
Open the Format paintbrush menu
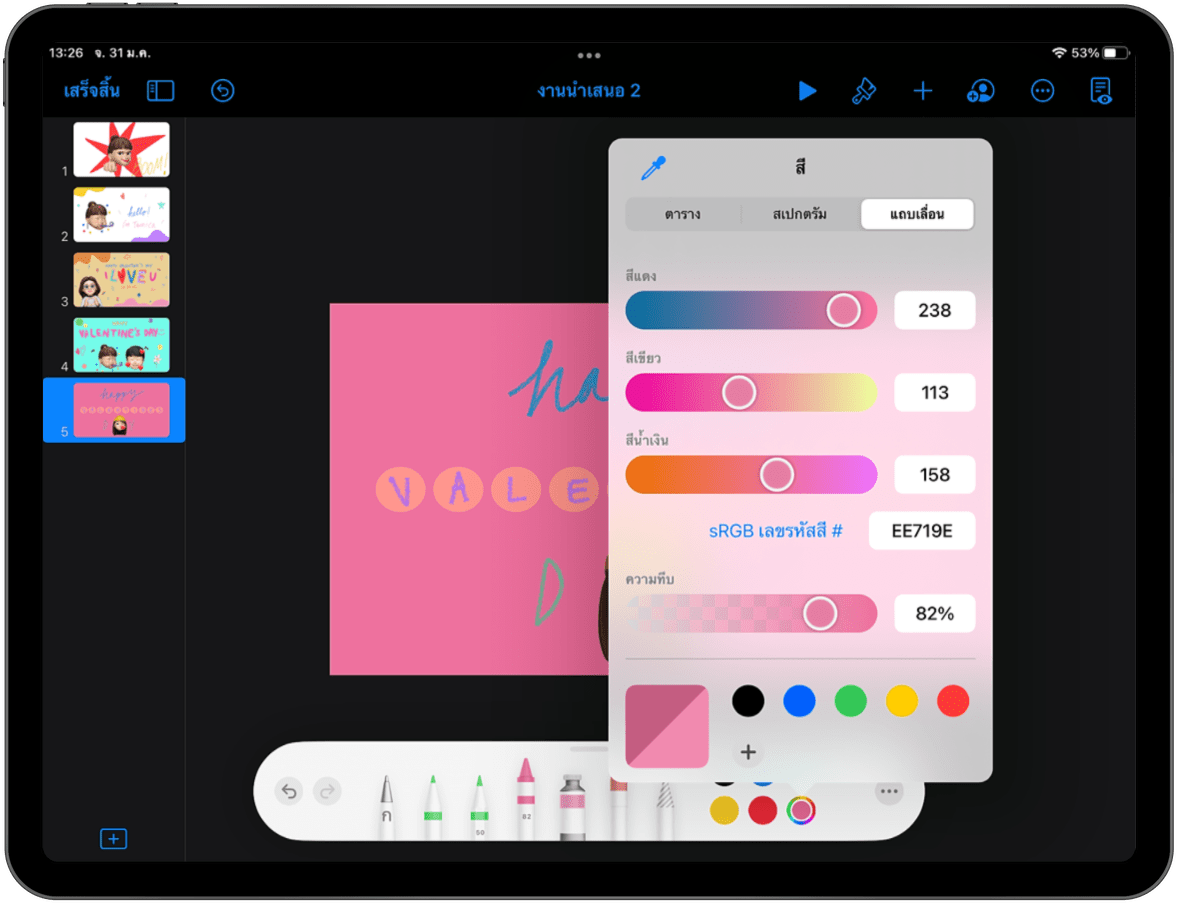pos(864,91)
